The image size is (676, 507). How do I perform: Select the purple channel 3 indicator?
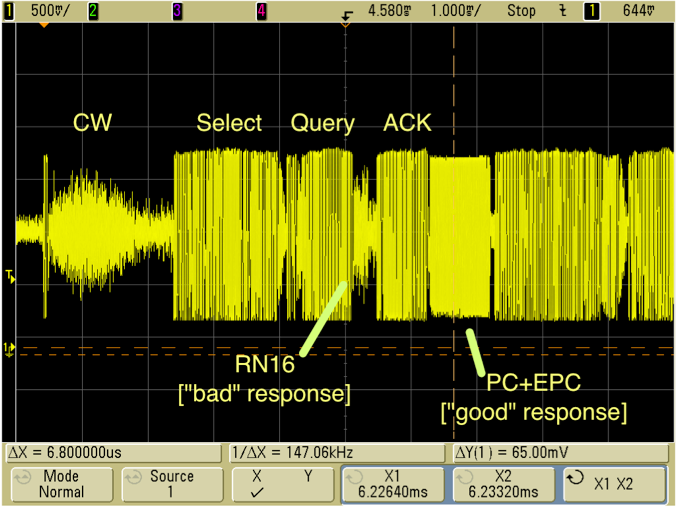point(178,10)
